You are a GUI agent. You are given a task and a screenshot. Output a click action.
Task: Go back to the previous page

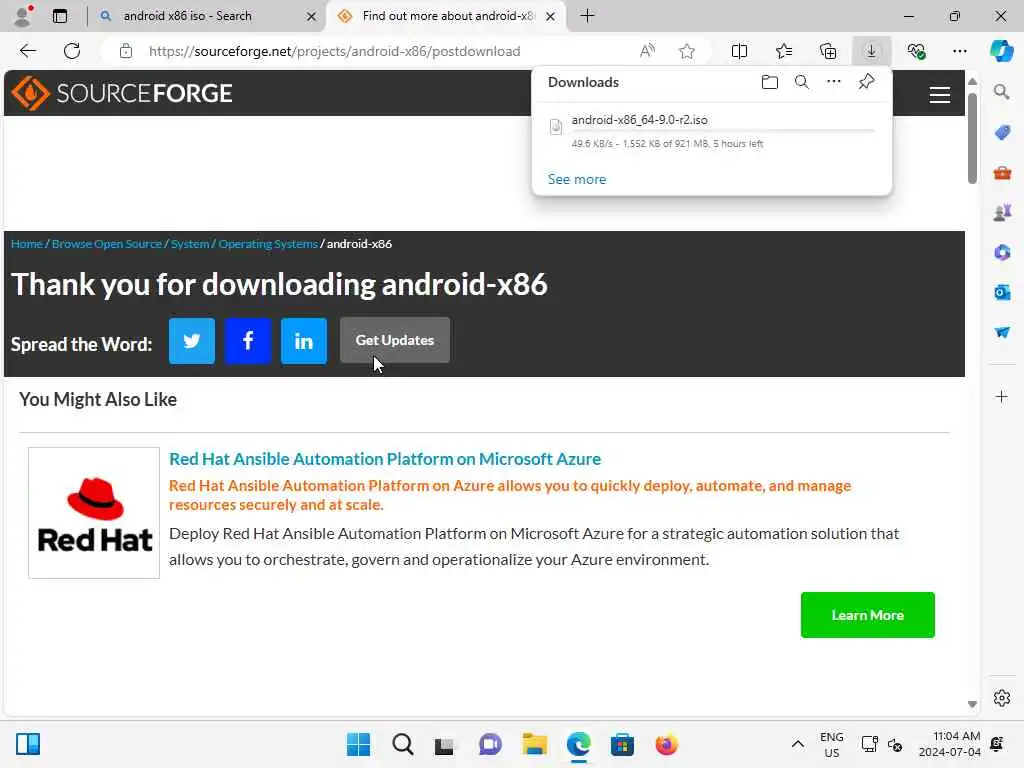(x=27, y=51)
